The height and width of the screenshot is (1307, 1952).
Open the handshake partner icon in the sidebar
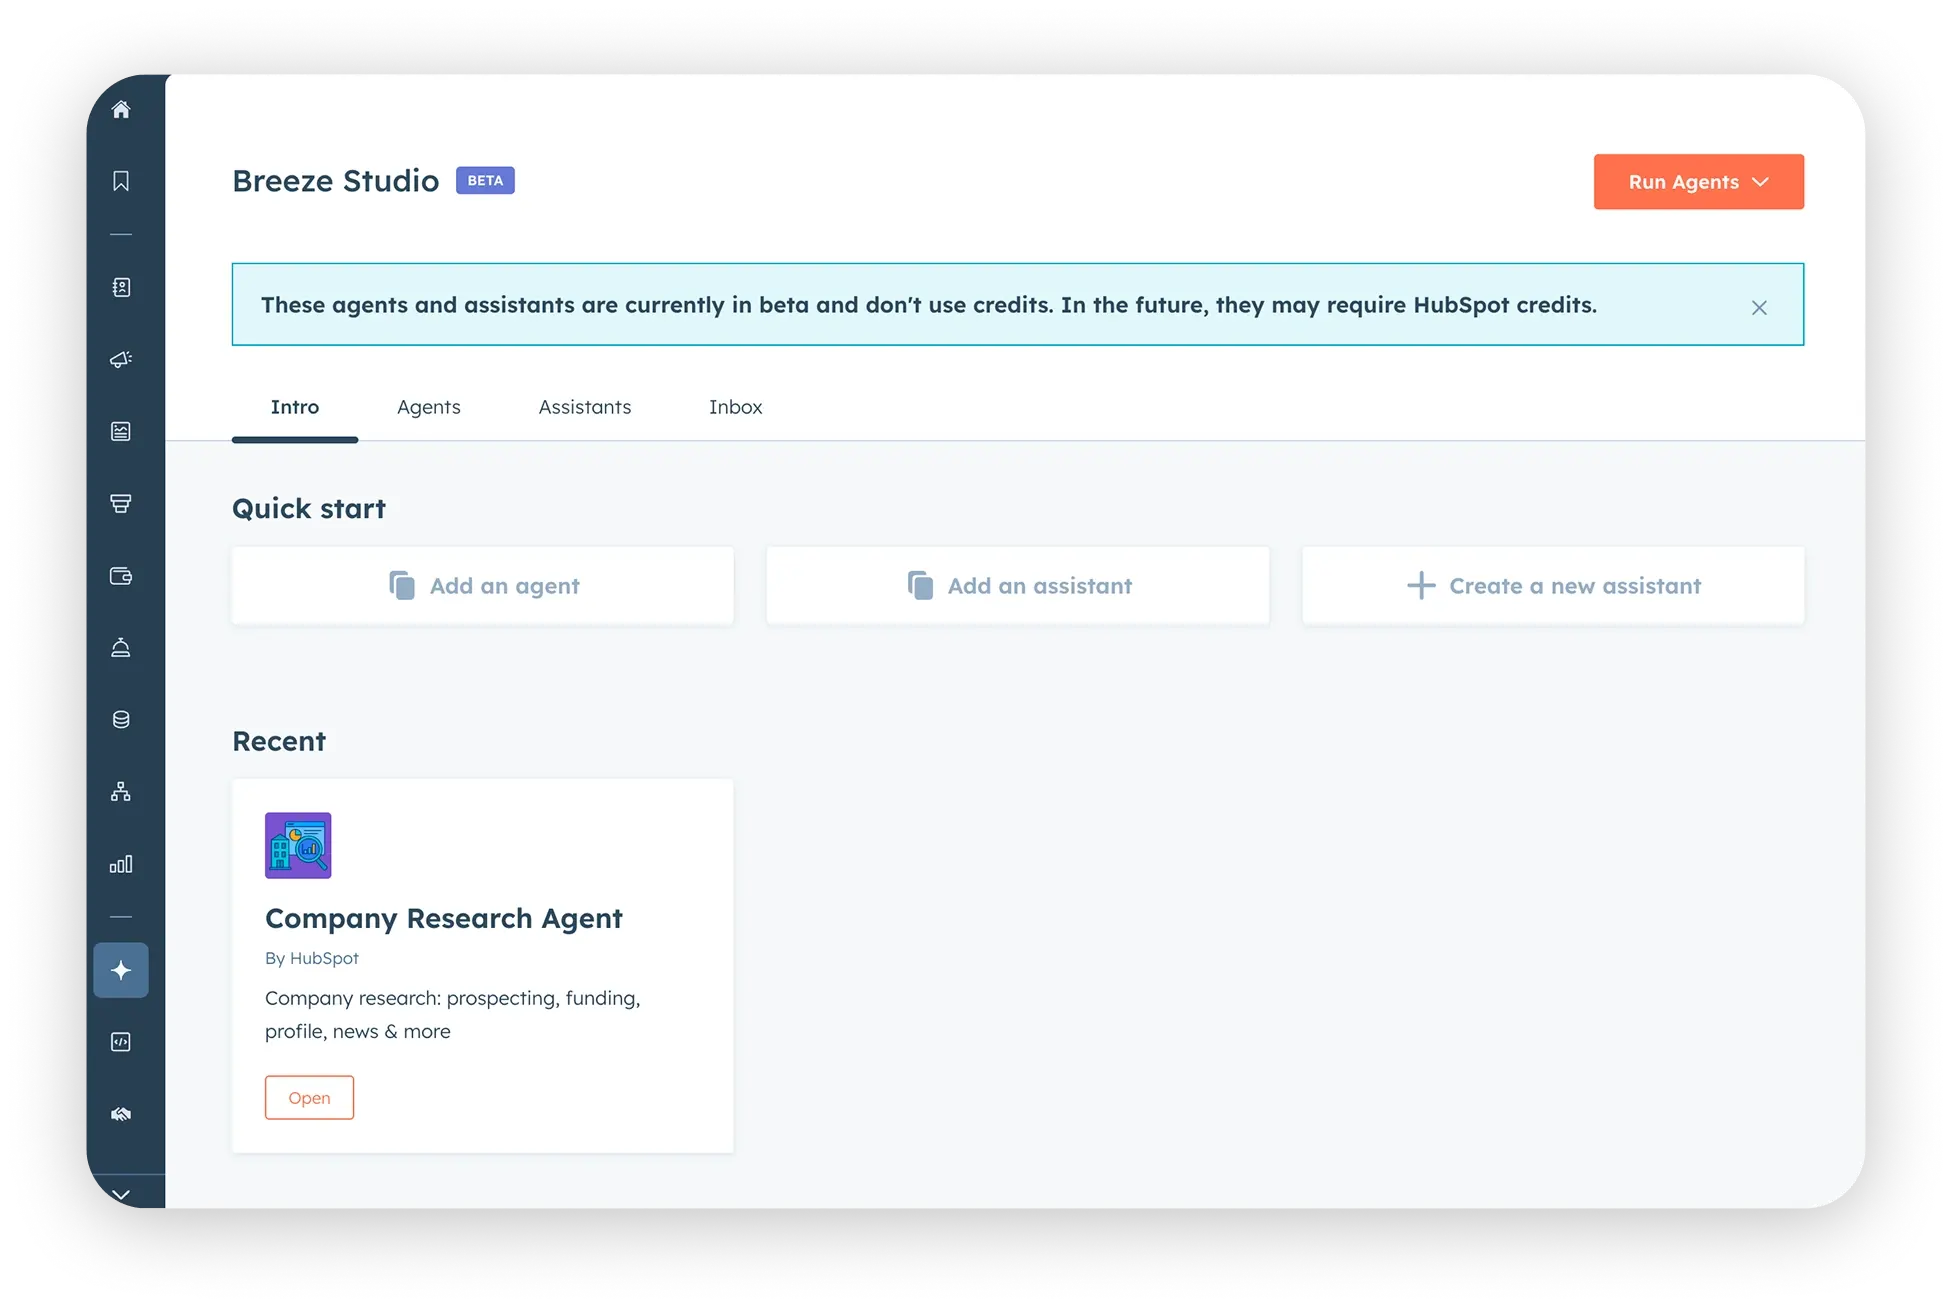pos(121,1114)
